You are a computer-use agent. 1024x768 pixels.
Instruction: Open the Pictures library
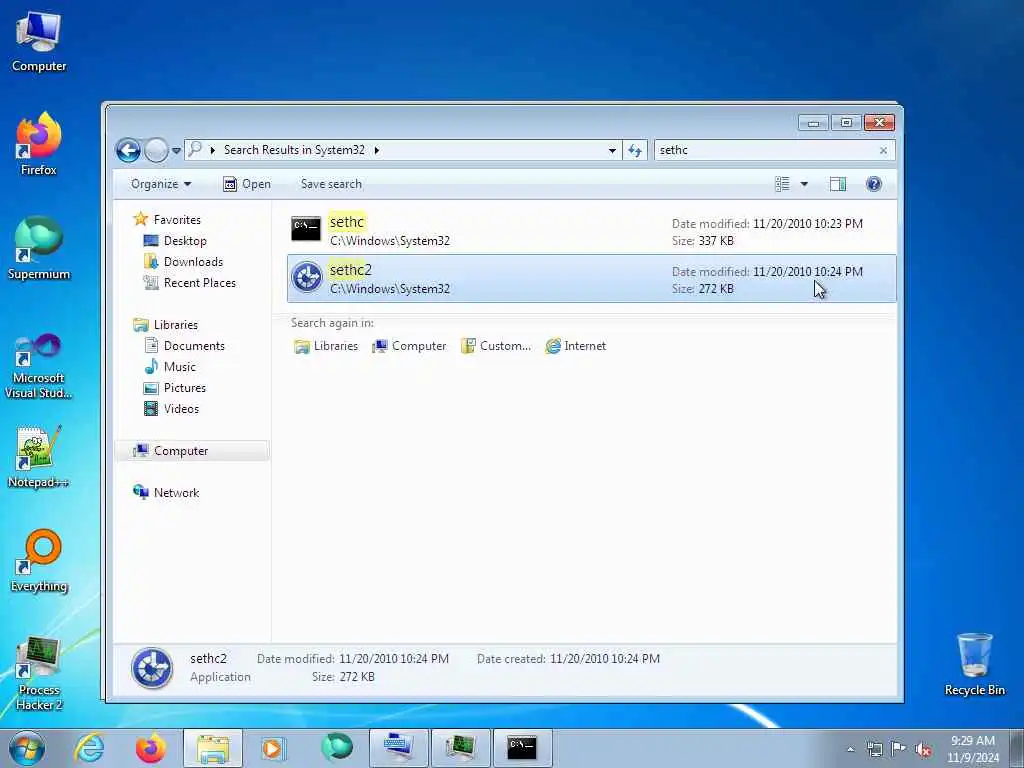tap(175, 388)
